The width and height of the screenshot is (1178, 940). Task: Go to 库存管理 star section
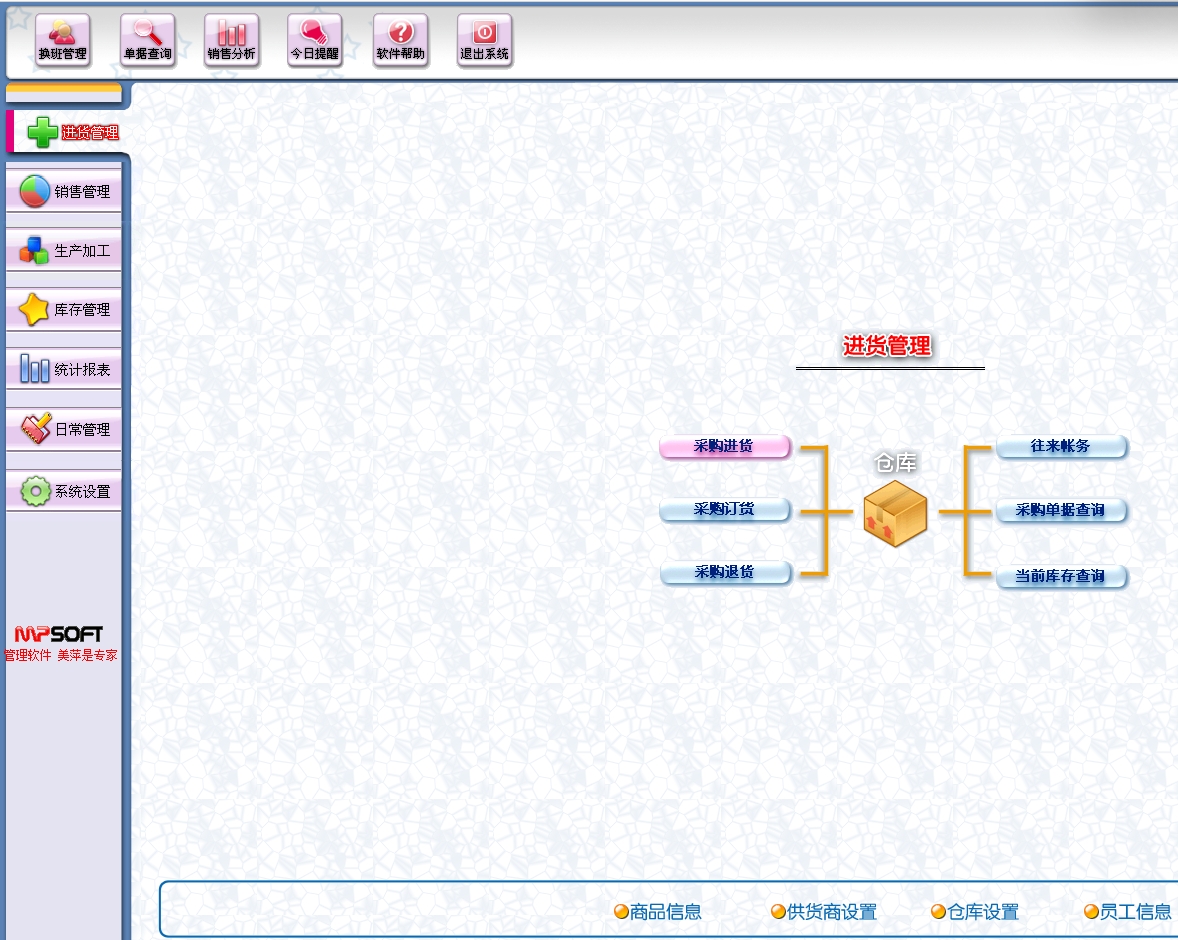(x=64, y=310)
